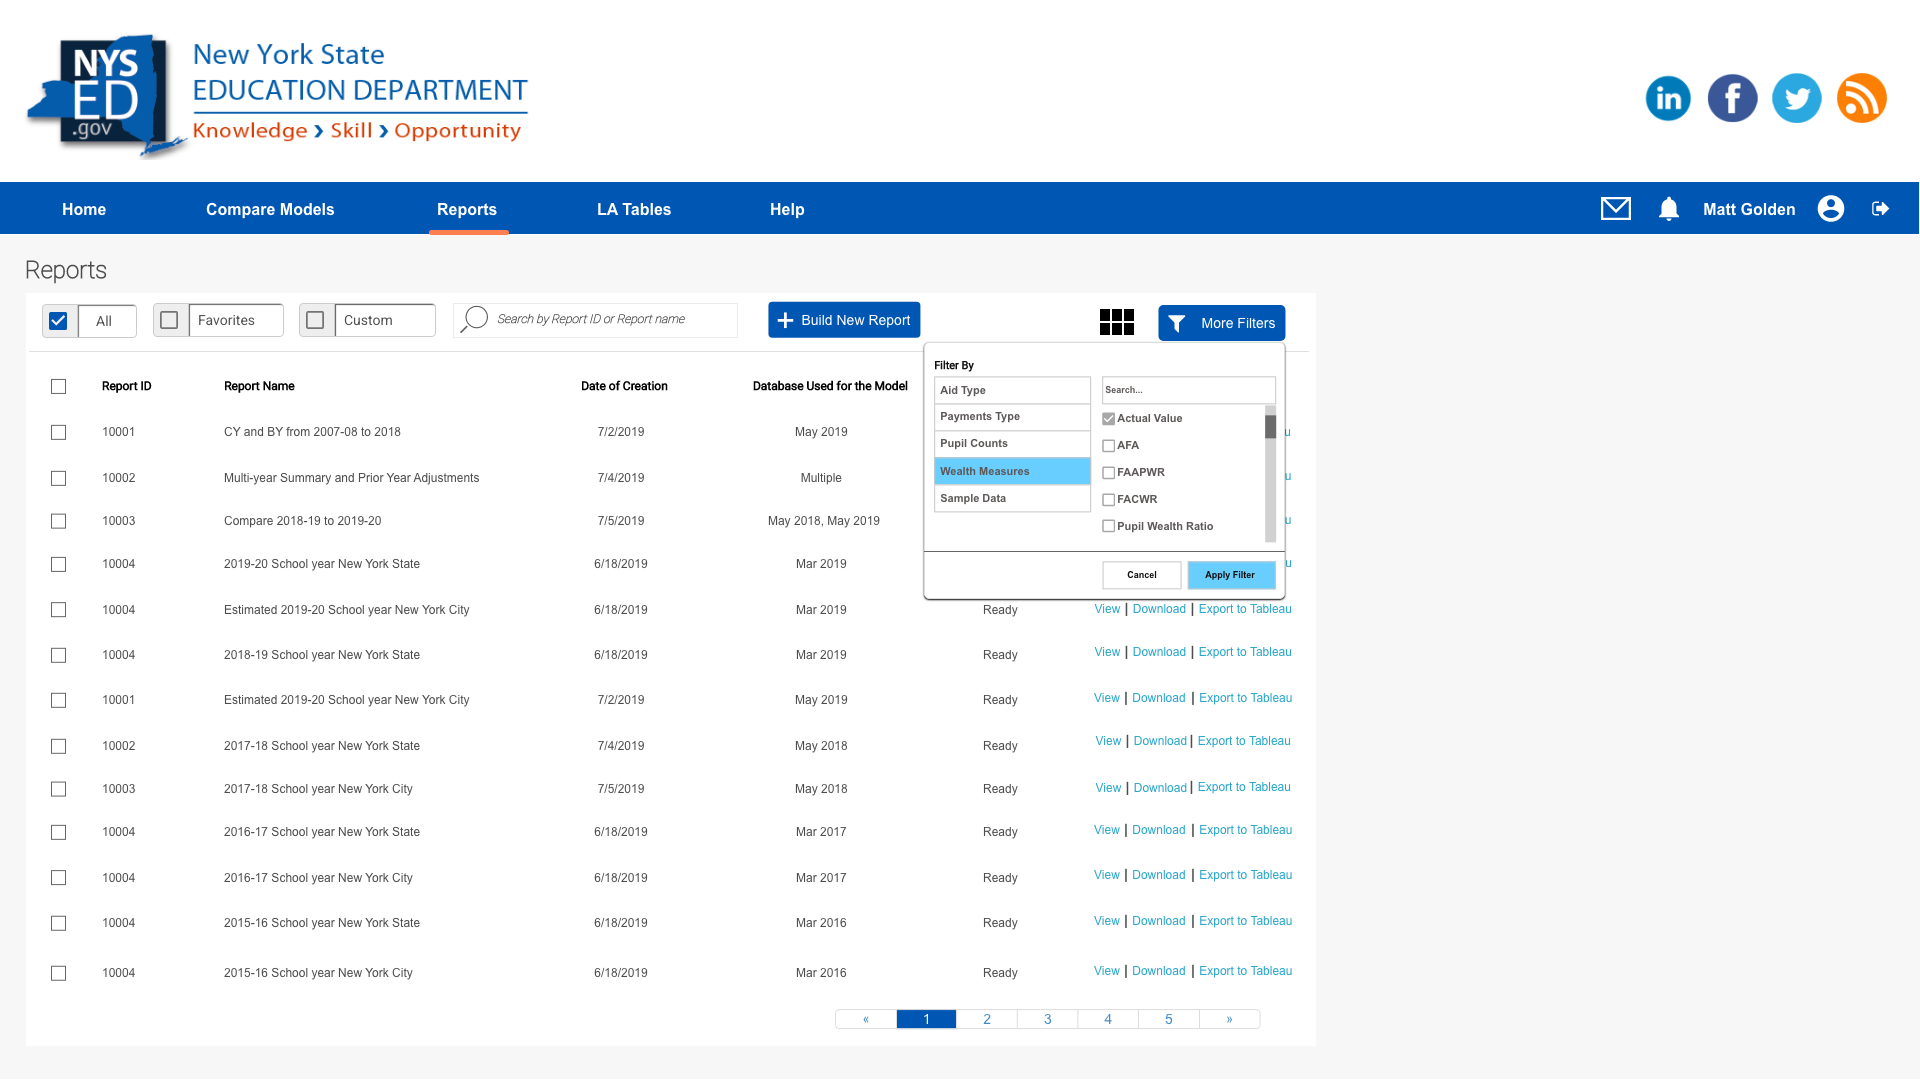Screen dimensions: 1920x1080
Task: Click the logout arrow icon
Action: click(x=1880, y=208)
